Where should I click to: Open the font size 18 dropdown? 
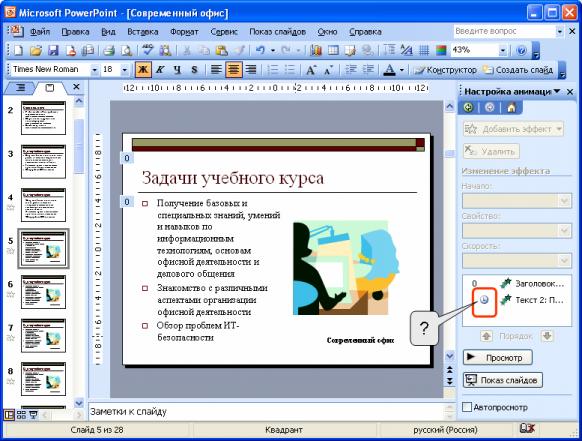125,69
